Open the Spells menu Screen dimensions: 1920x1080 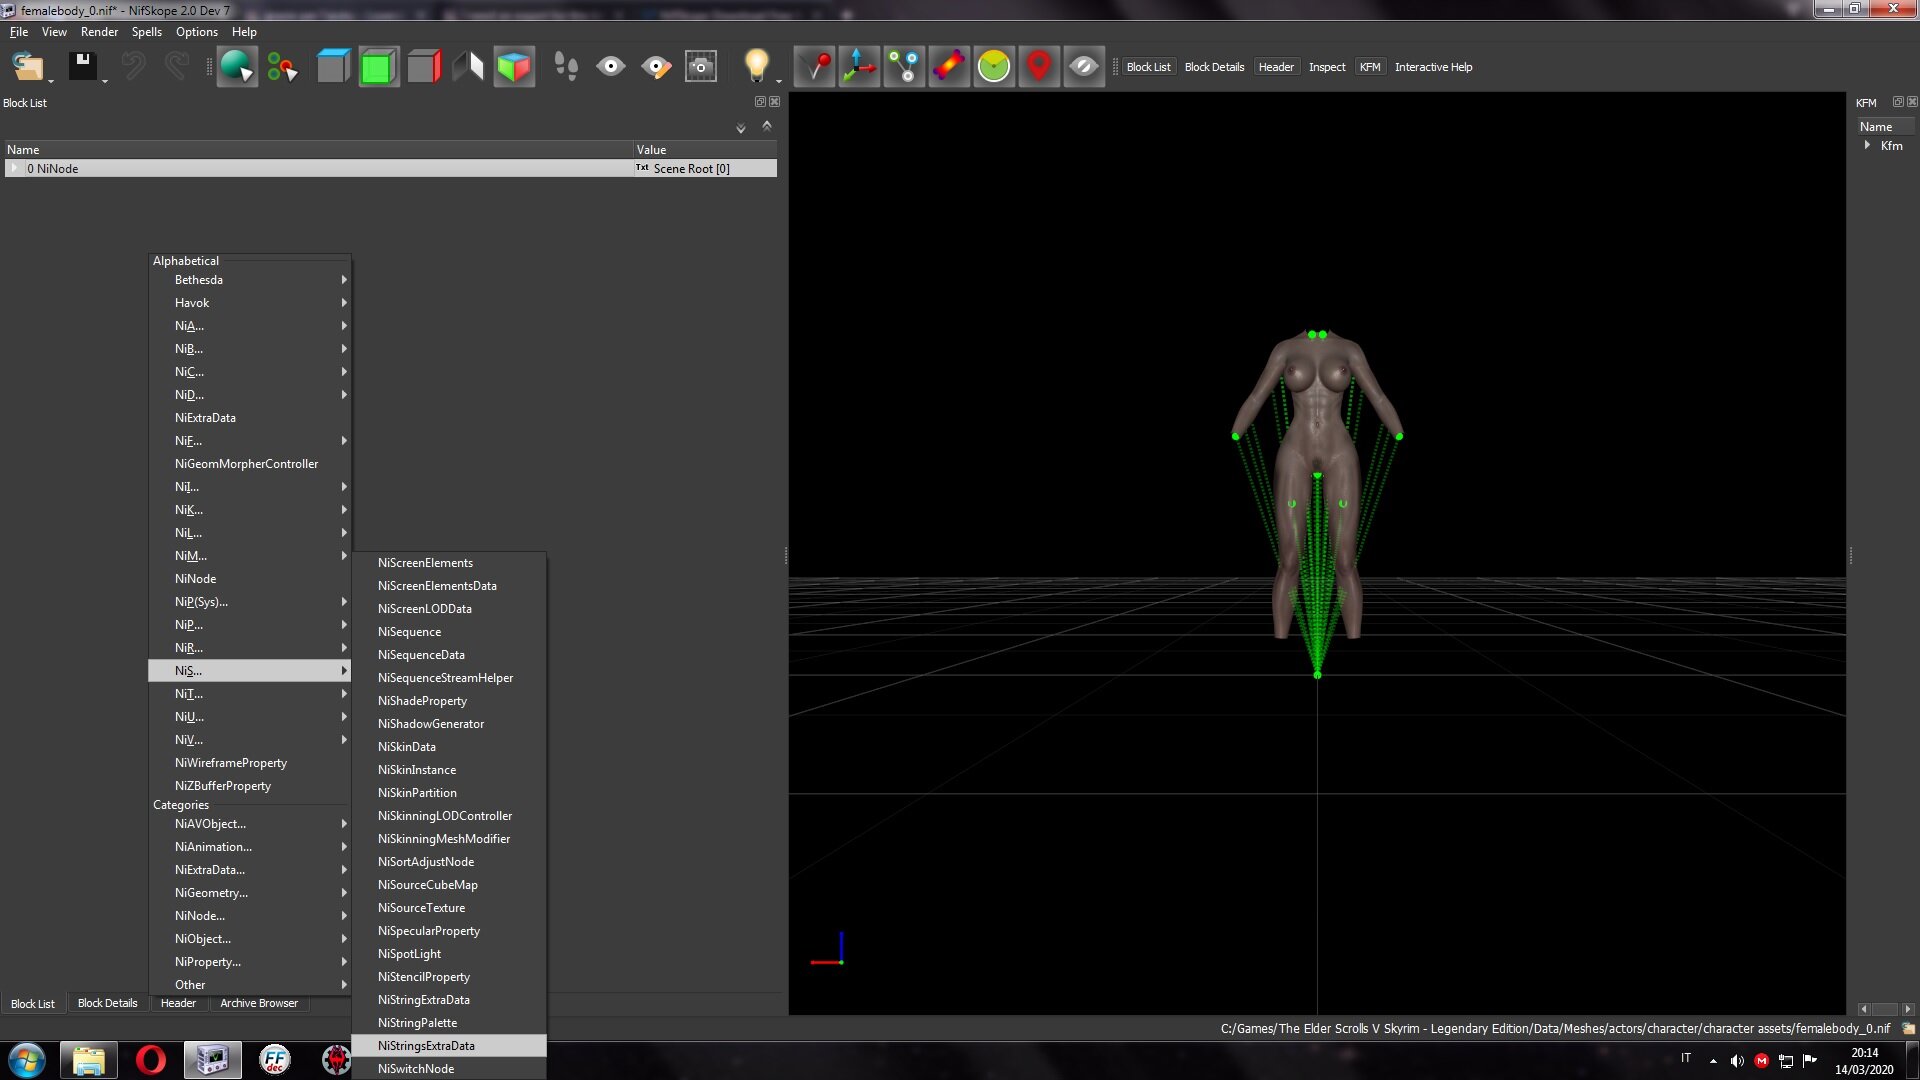coord(146,32)
